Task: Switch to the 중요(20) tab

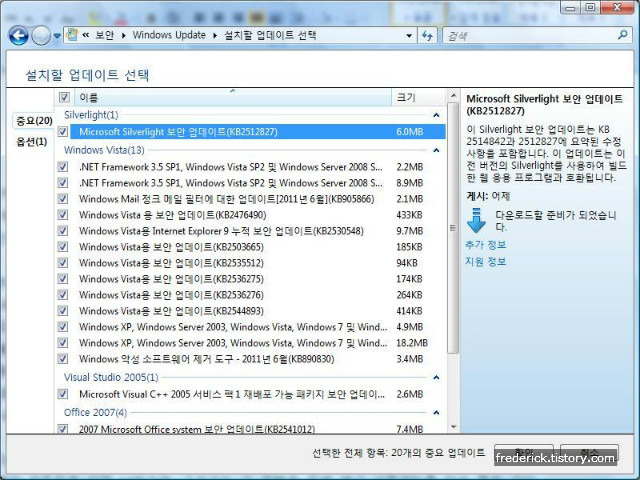Action: coord(34,121)
